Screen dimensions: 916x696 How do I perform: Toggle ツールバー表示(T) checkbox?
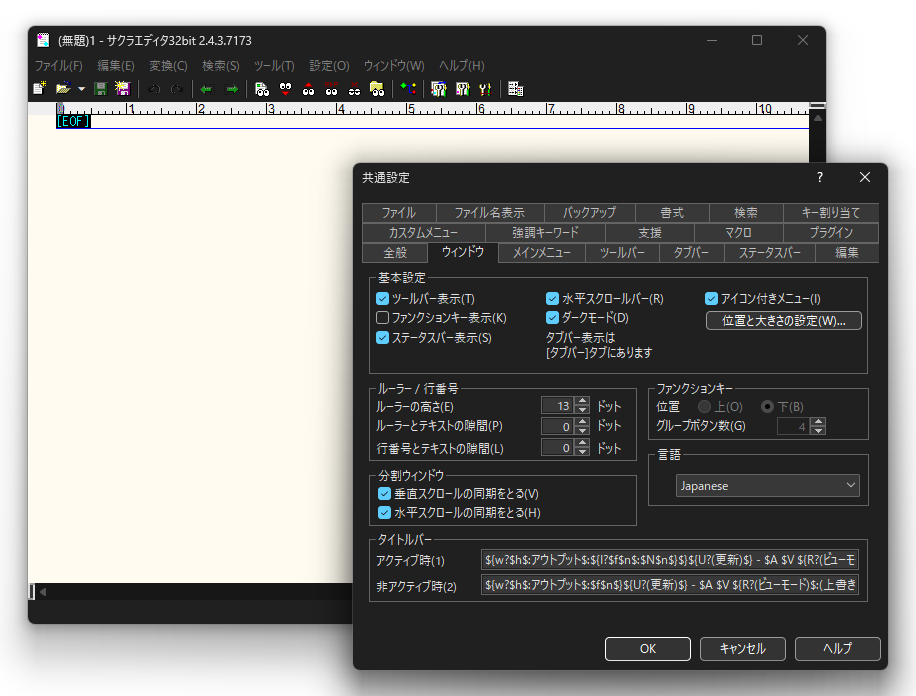[382, 299]
